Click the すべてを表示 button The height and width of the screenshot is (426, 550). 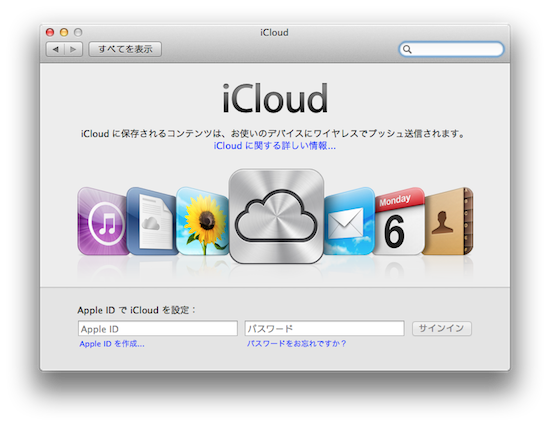pyautogui.click(x=125, y=49)
